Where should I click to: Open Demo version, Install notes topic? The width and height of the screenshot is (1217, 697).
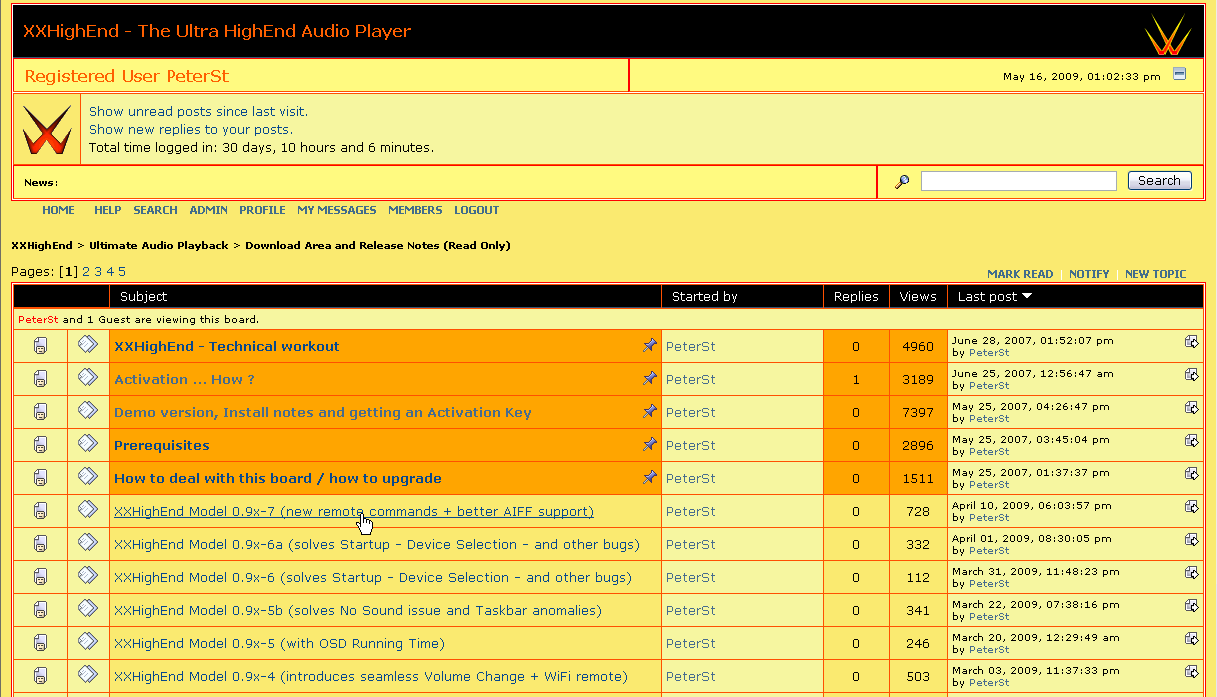click(323, 413)
